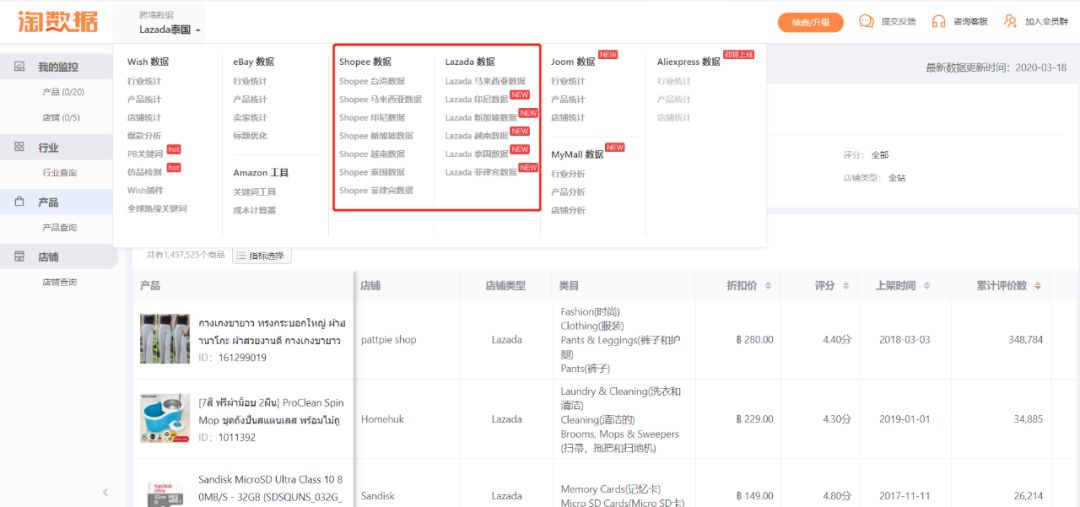
Task: Select Lazada 菲律宾数据
Action: [x=481, y=172]
